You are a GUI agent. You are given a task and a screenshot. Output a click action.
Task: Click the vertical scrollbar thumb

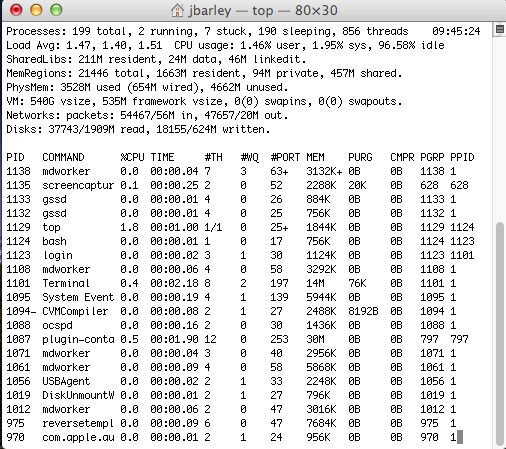[x=500, y=333]
